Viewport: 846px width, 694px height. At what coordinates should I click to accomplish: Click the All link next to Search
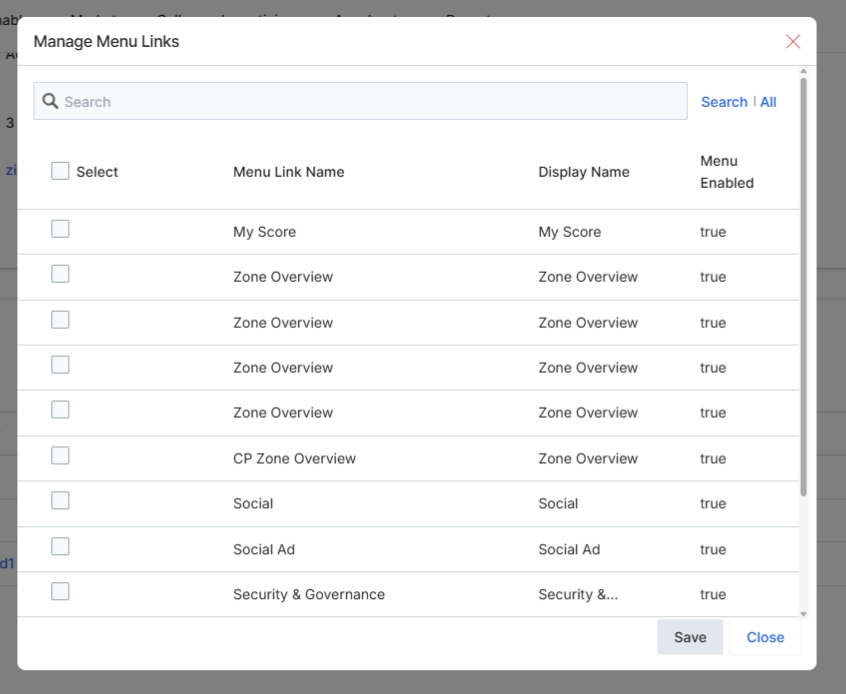tap(768, 102)
